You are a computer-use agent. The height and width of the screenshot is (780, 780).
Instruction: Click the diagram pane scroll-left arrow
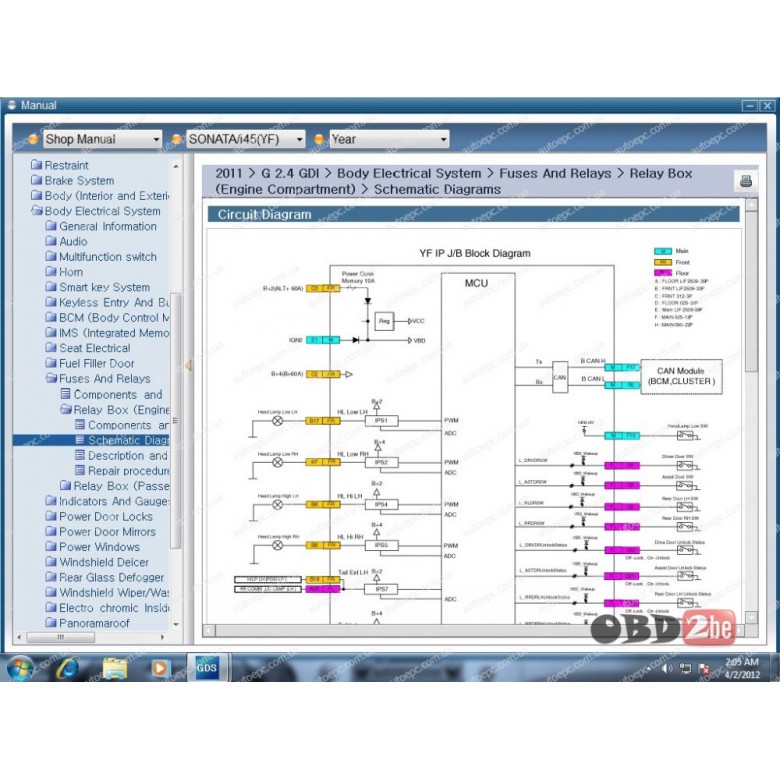tap(209, 631)
